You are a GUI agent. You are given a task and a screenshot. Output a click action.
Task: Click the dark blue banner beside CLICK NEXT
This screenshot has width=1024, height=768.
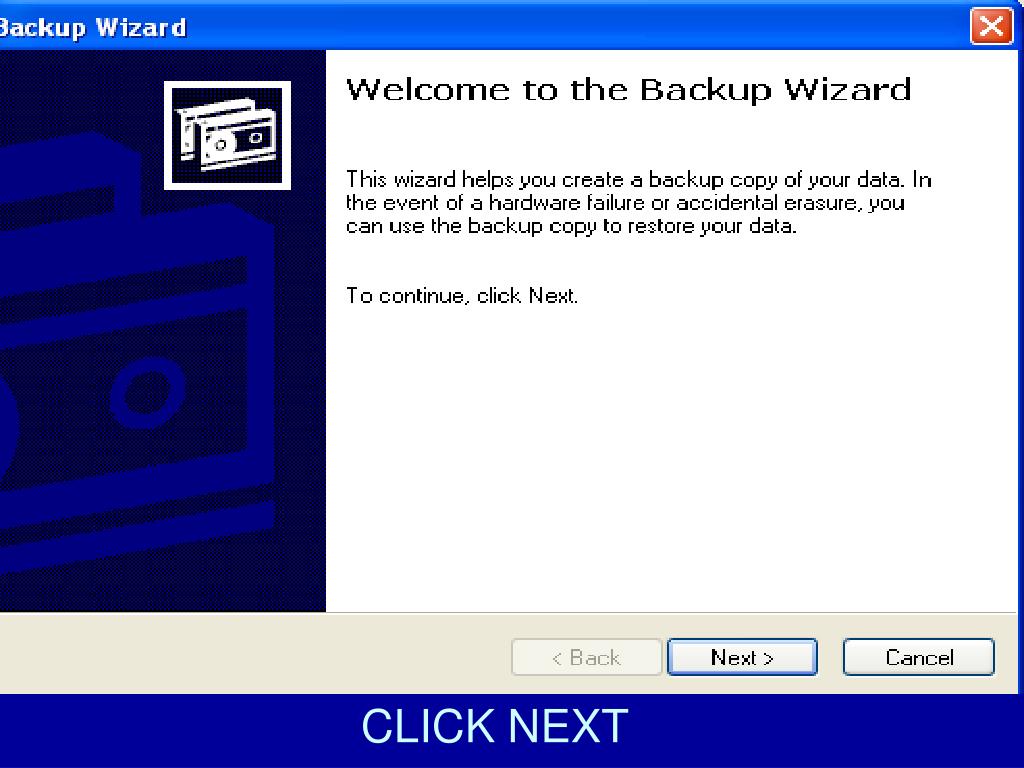[823, 730]
